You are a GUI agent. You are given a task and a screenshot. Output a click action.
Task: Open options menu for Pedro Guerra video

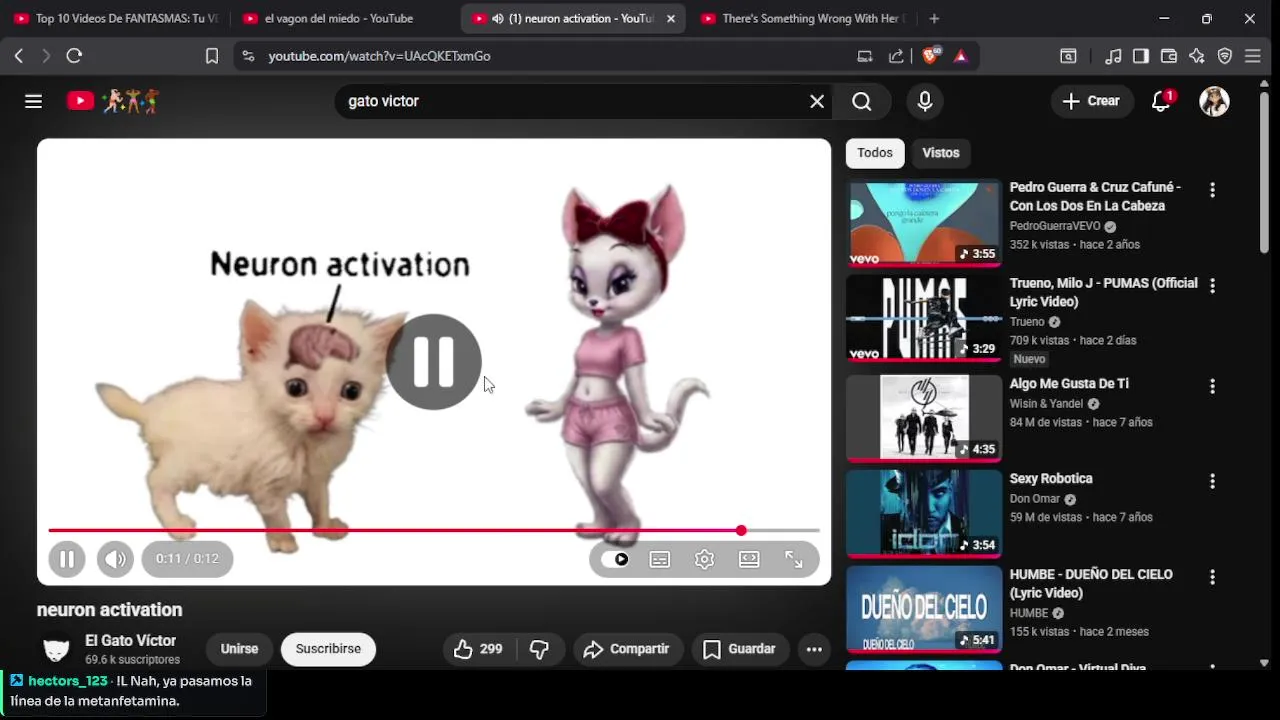1212,190
